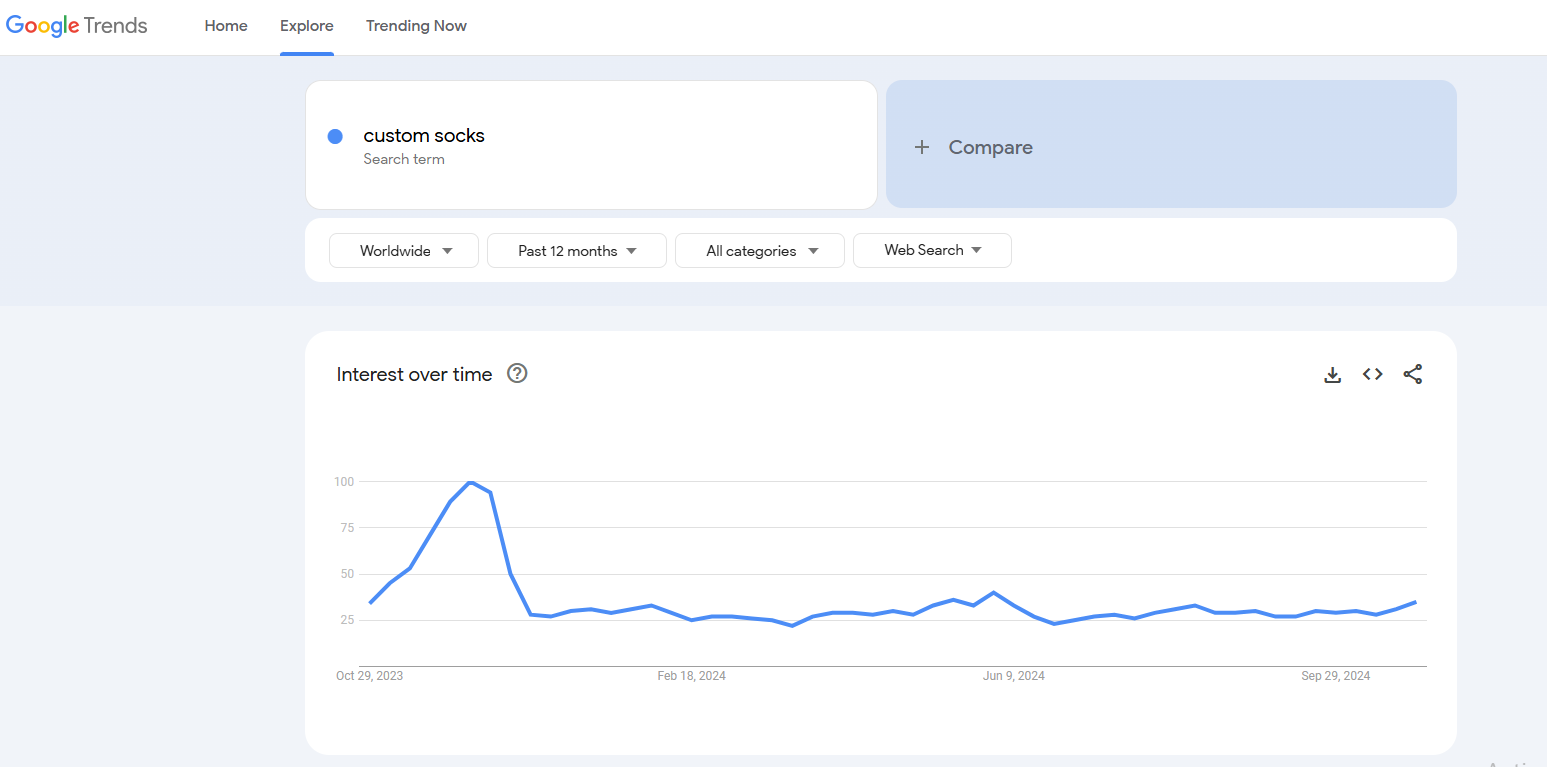Open the Past 12 months time range dropdown

click(x=577, y=251)
